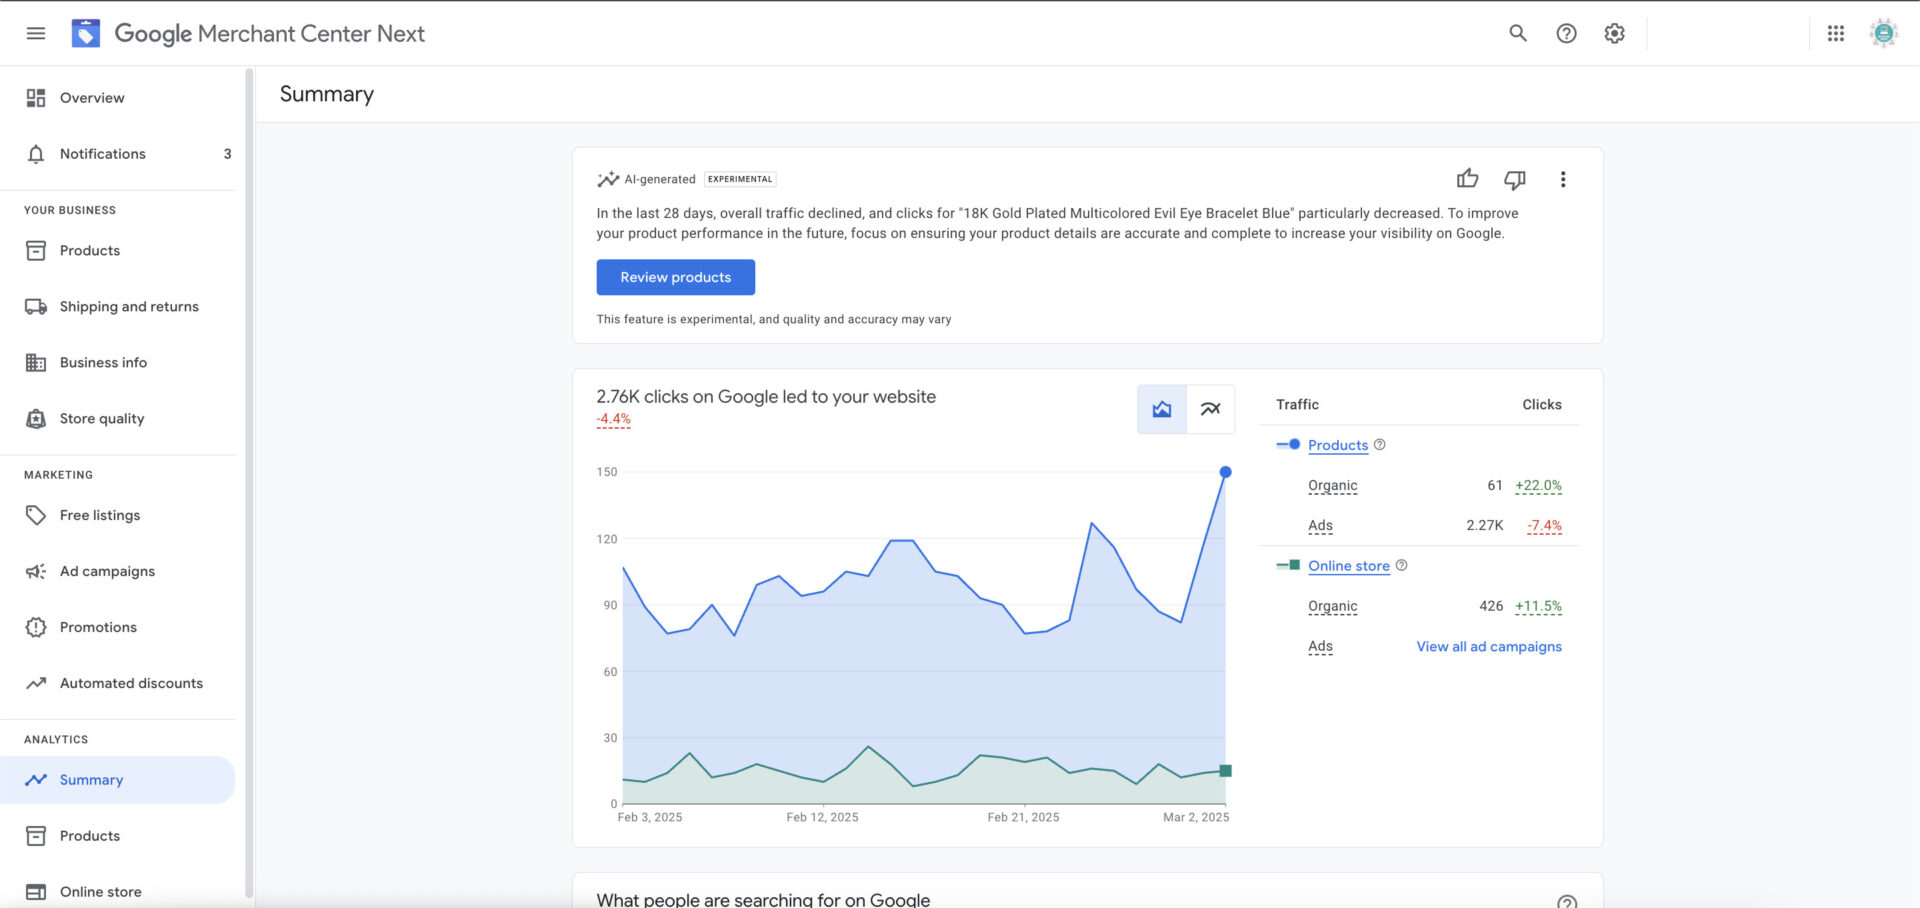Screen dimensions: 1920x908
Task: Click the Google Merchant Center logo icon
Action: tap(86, 33)
